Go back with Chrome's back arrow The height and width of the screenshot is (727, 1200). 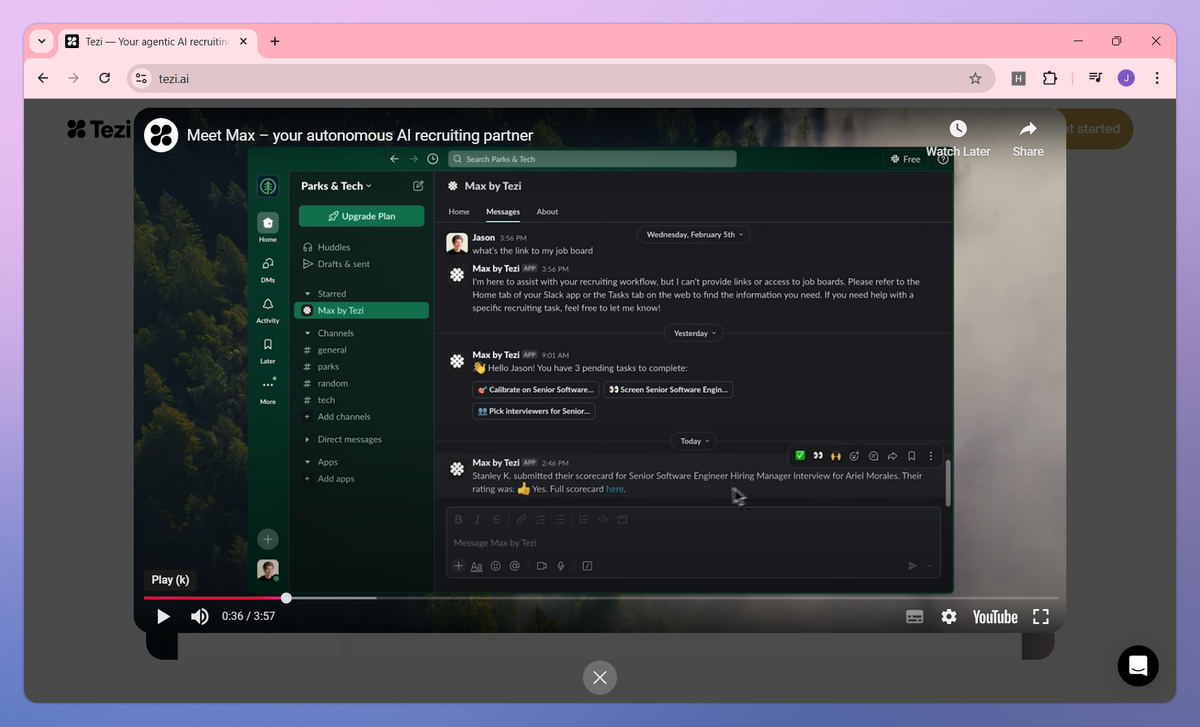point(43,78)
